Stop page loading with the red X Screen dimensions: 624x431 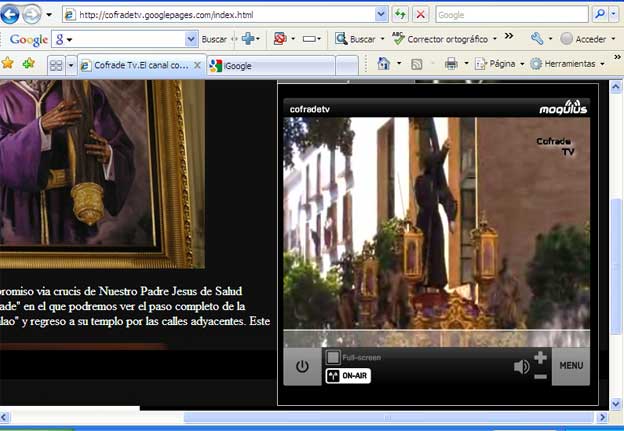point(421,14)
